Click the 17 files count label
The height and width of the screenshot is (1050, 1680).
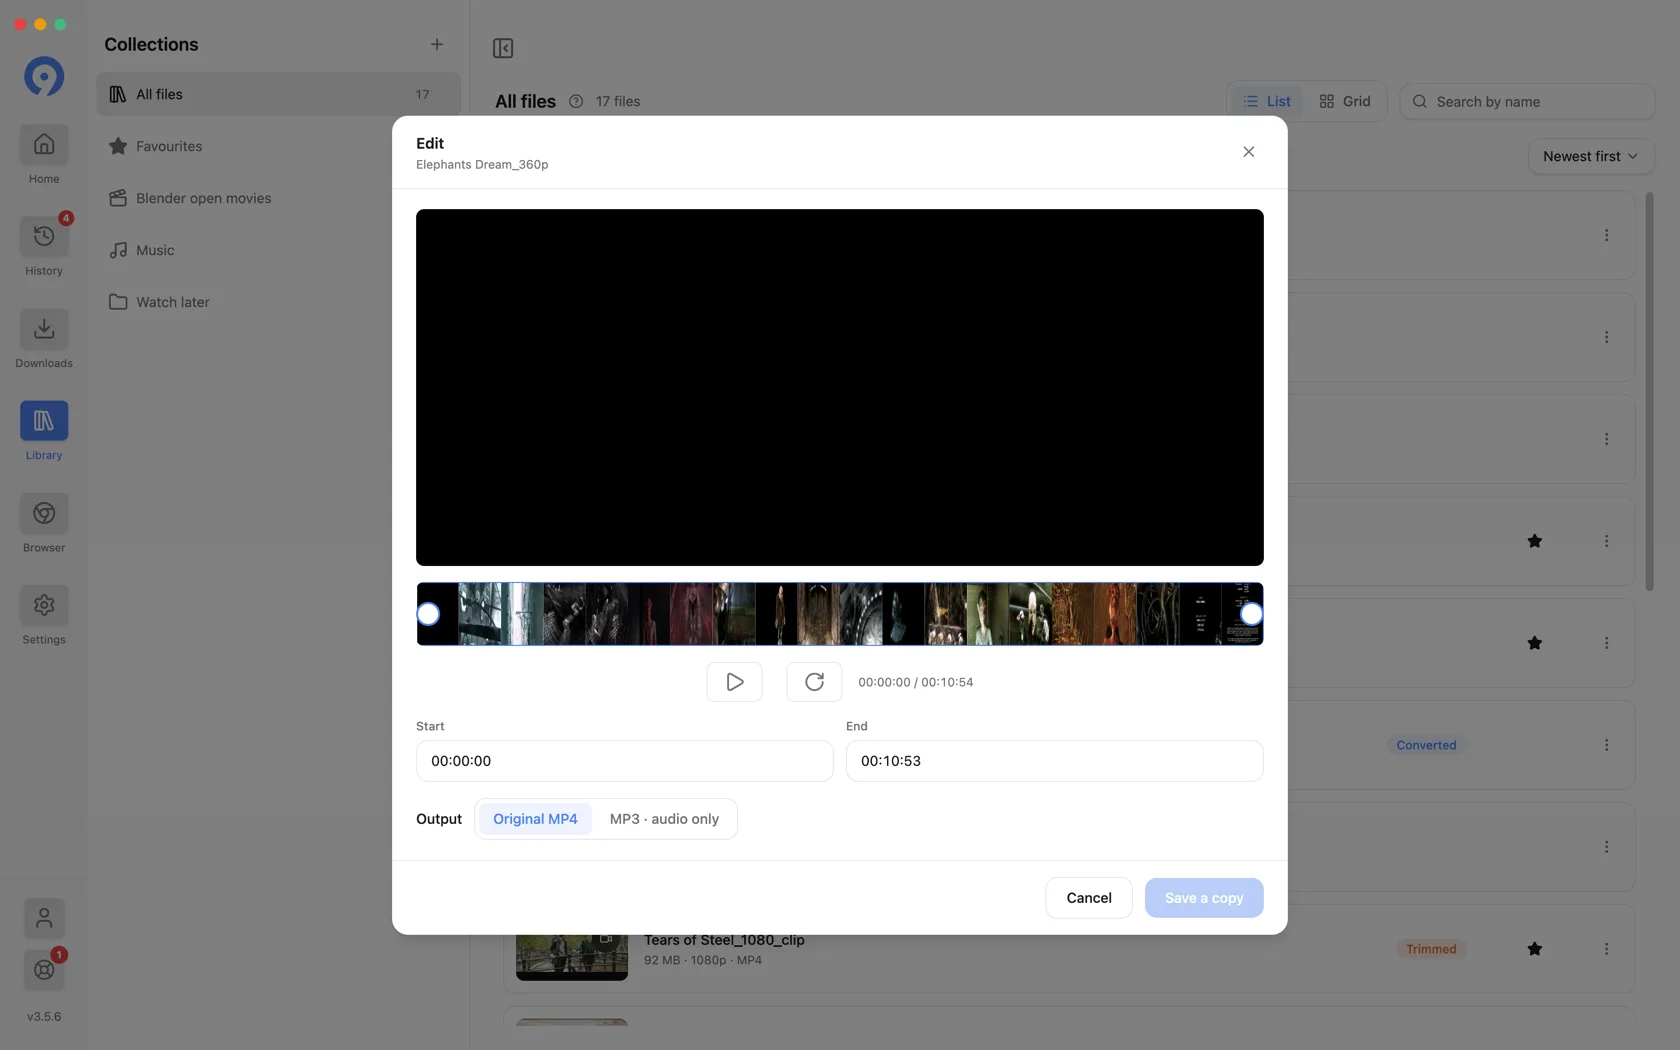tap(618, 101)
